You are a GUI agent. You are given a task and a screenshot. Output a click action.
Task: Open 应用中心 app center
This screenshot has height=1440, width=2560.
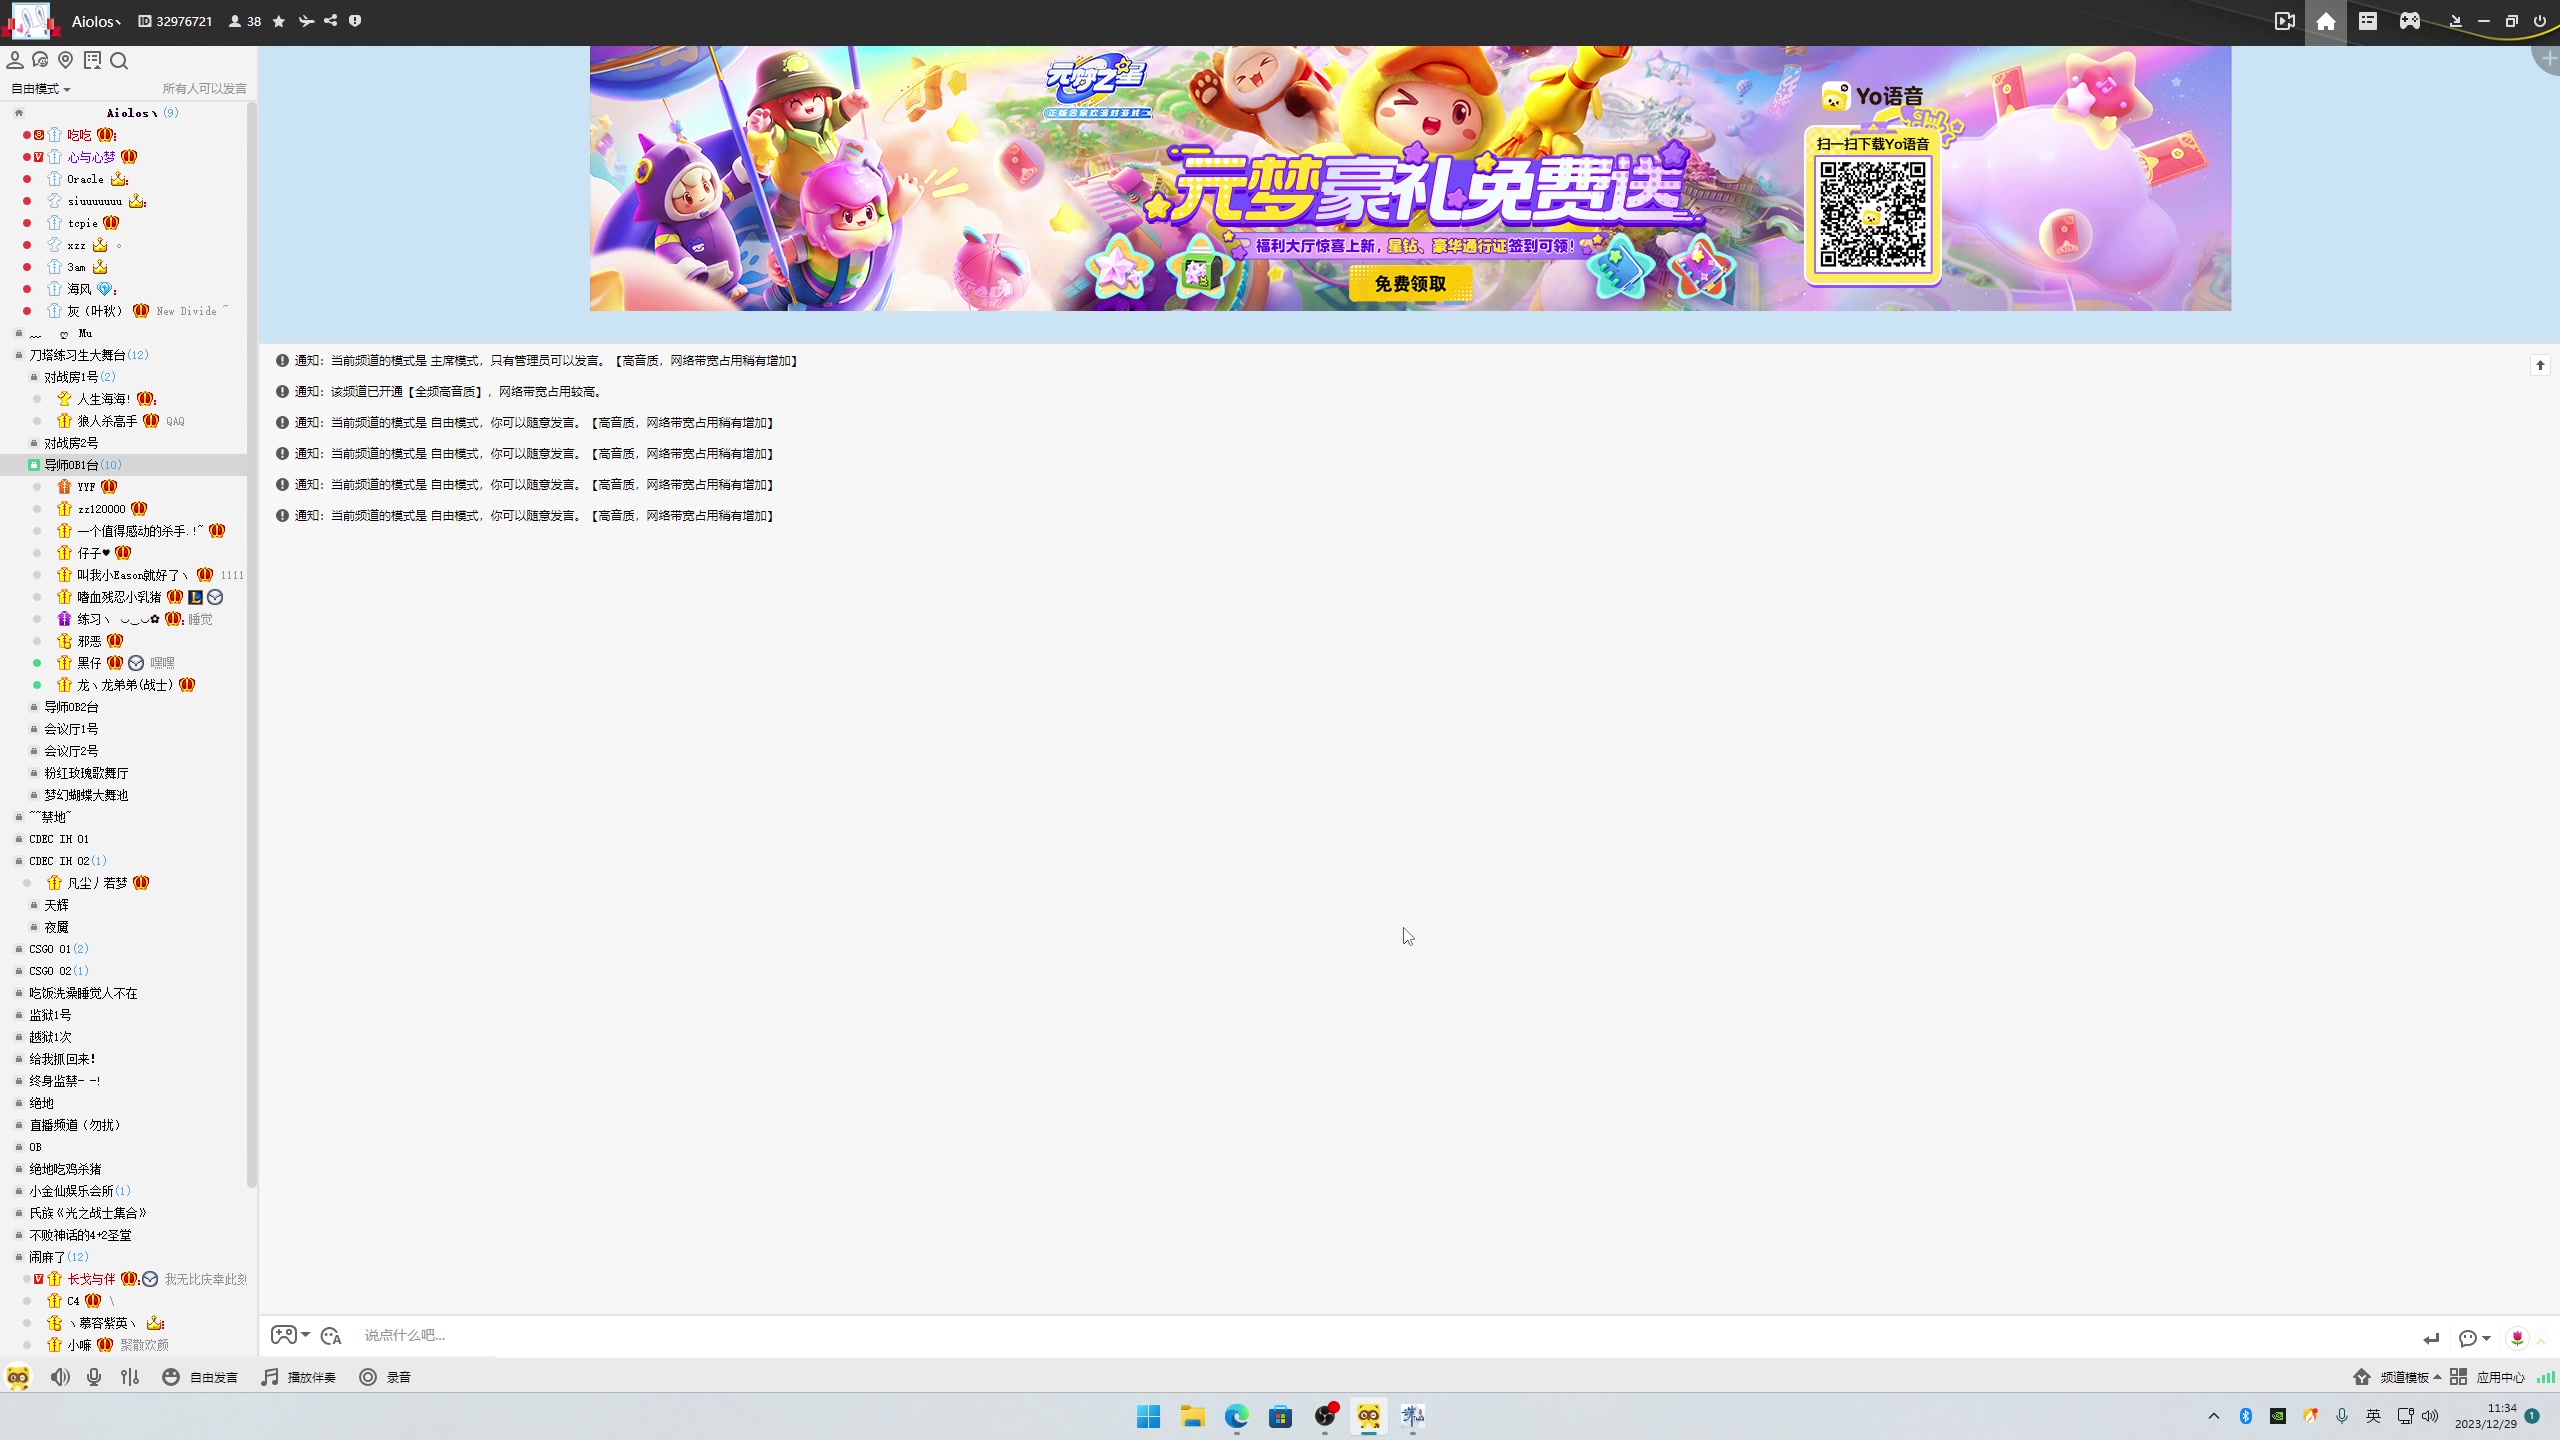pos(2488,1377)
